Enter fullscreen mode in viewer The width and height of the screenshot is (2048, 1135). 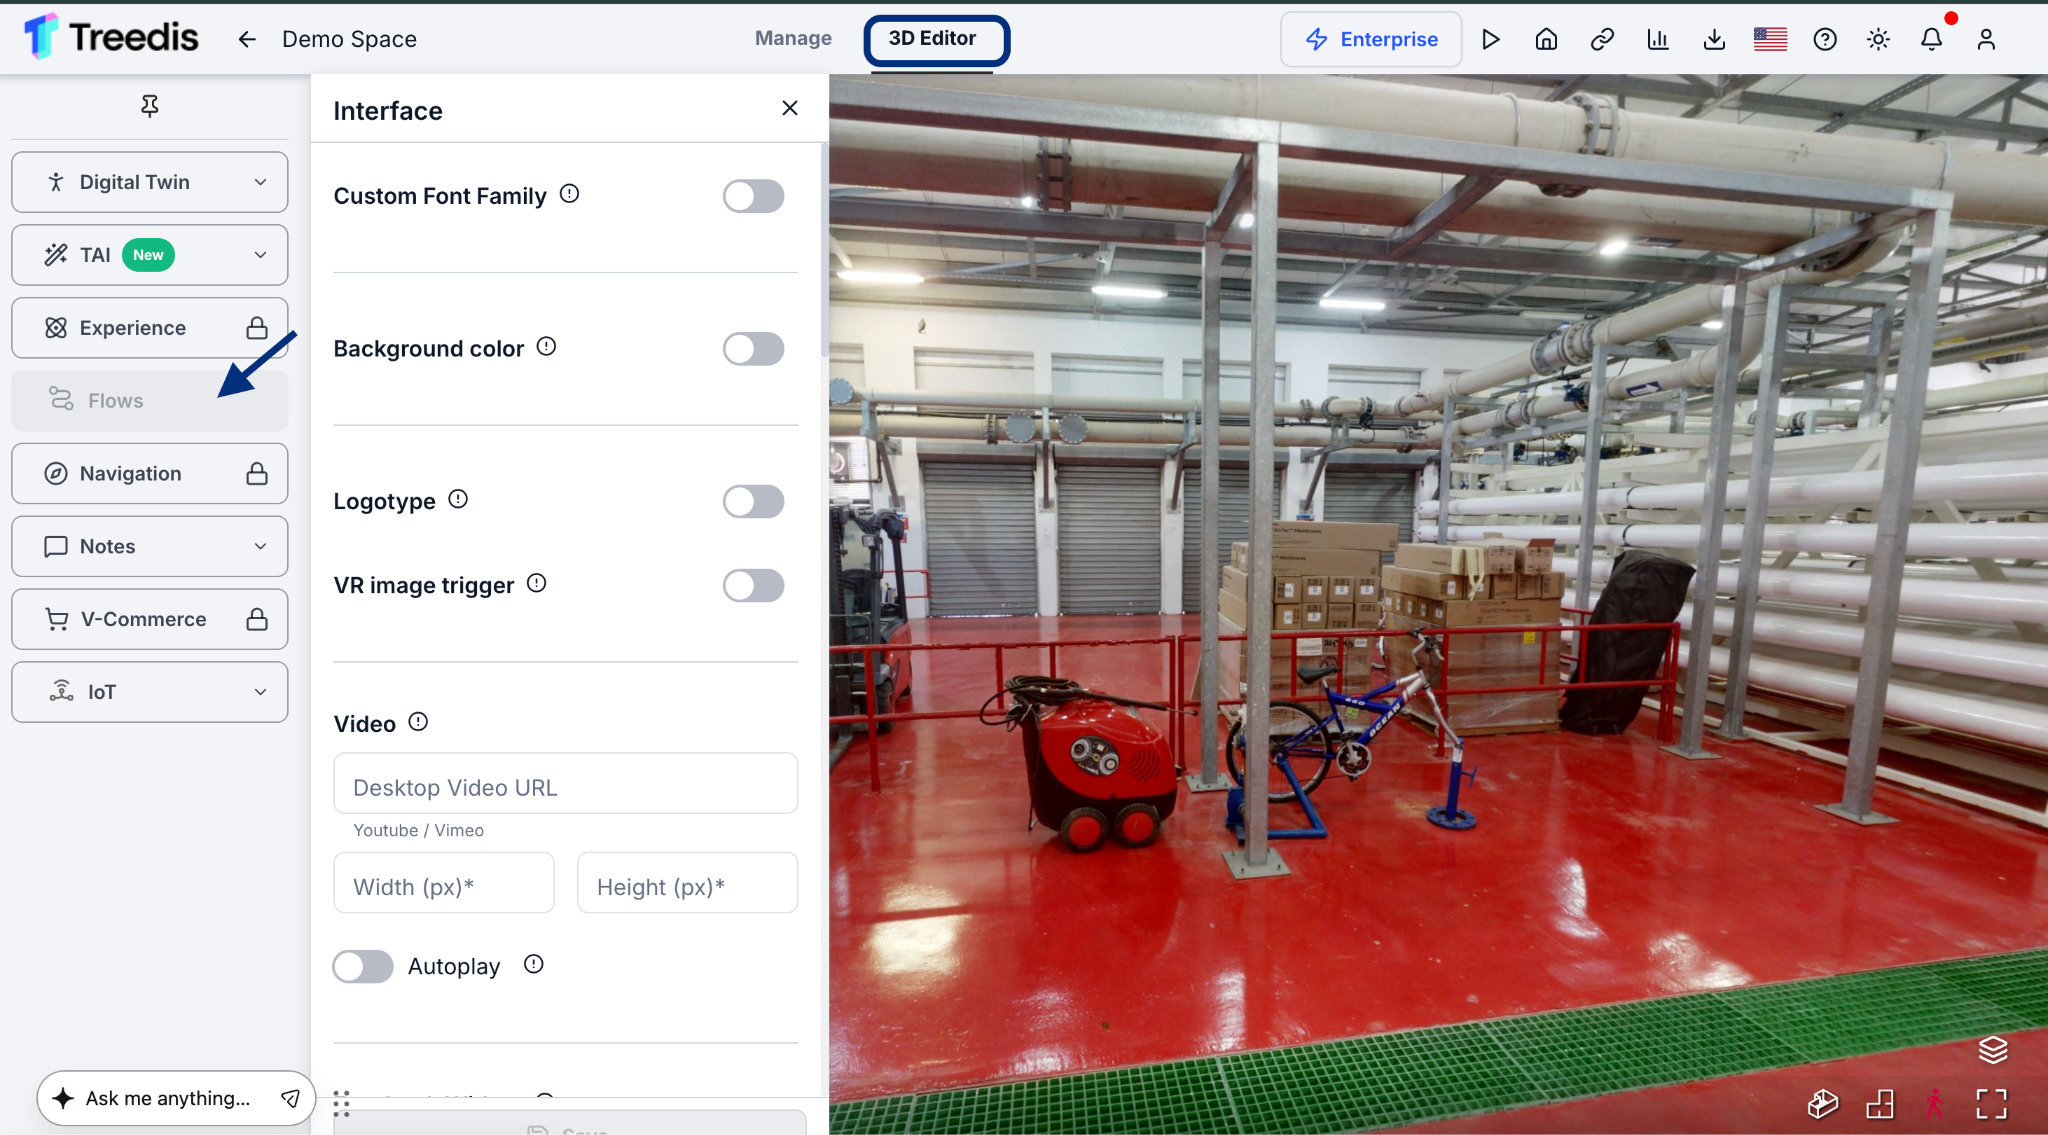(x=1992, y=1103)
